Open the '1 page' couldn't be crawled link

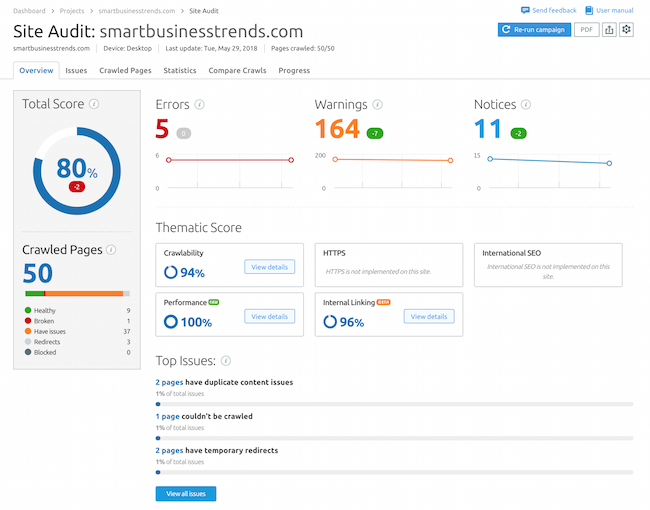[x=167, y=416]
